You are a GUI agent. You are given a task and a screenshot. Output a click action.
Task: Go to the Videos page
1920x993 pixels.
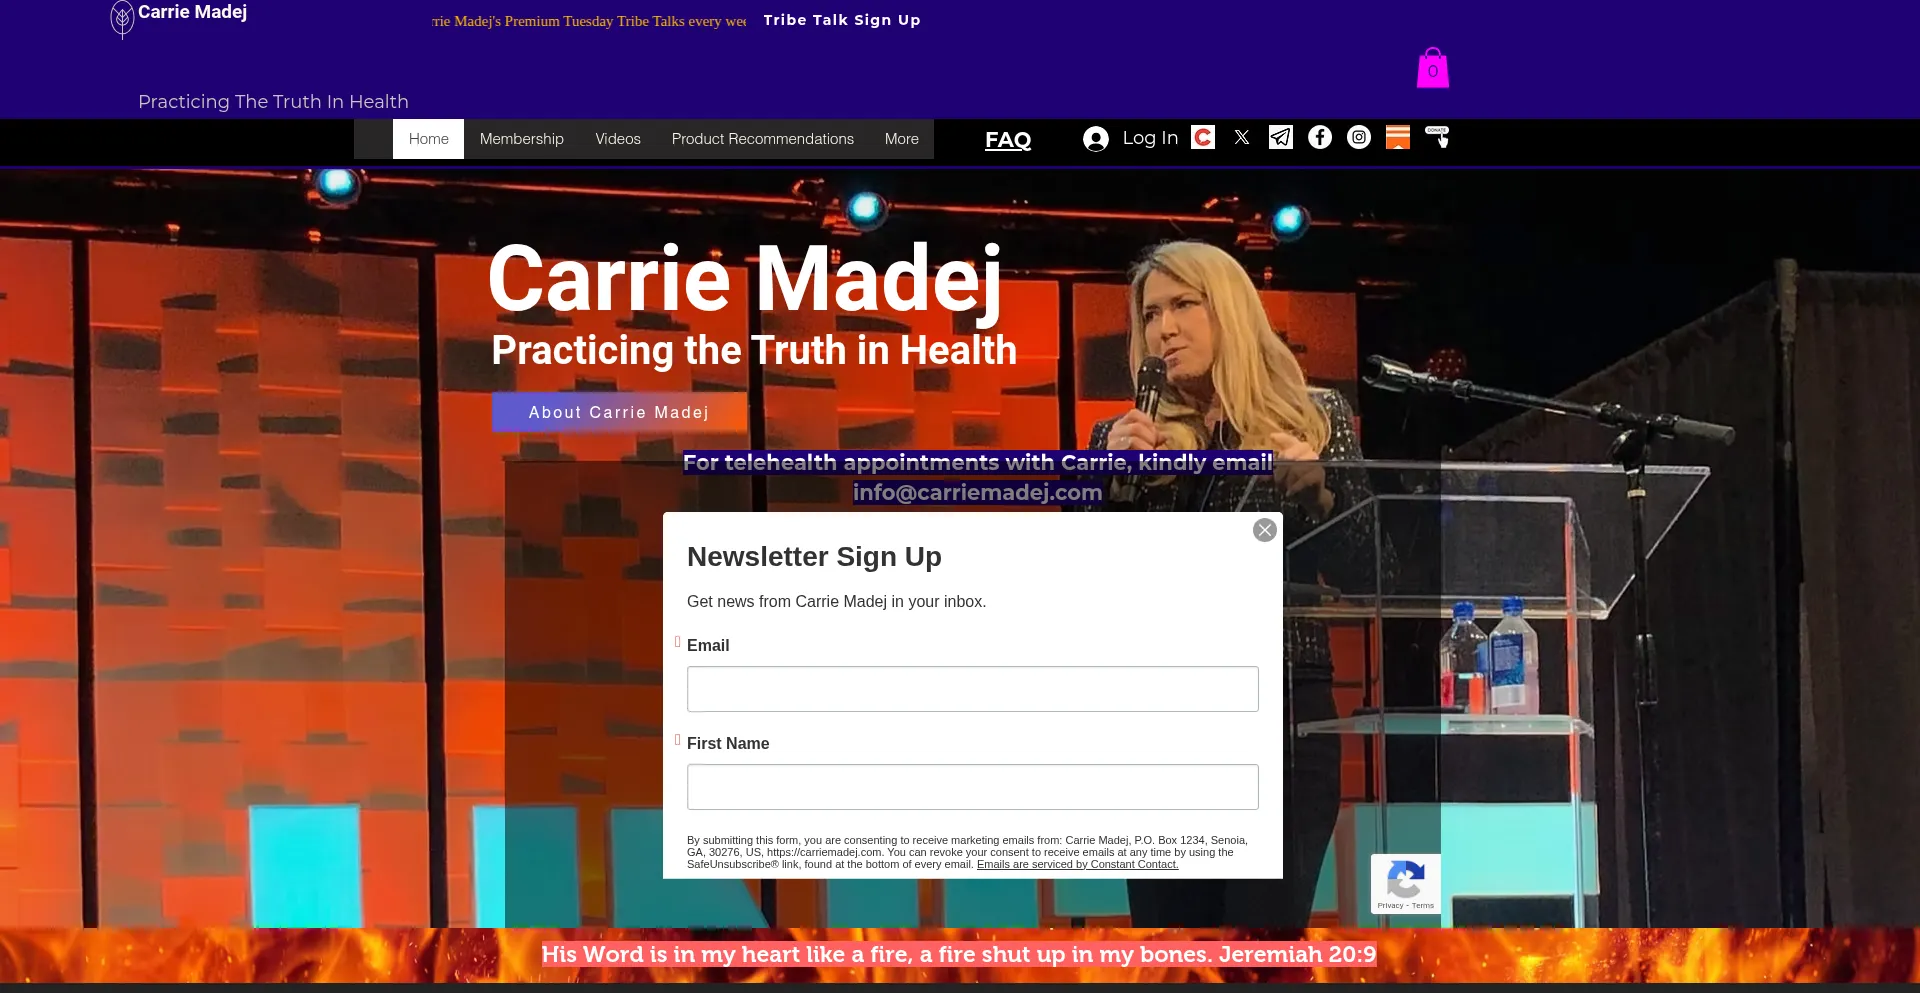pyautogui.click(x=617, y=139)
